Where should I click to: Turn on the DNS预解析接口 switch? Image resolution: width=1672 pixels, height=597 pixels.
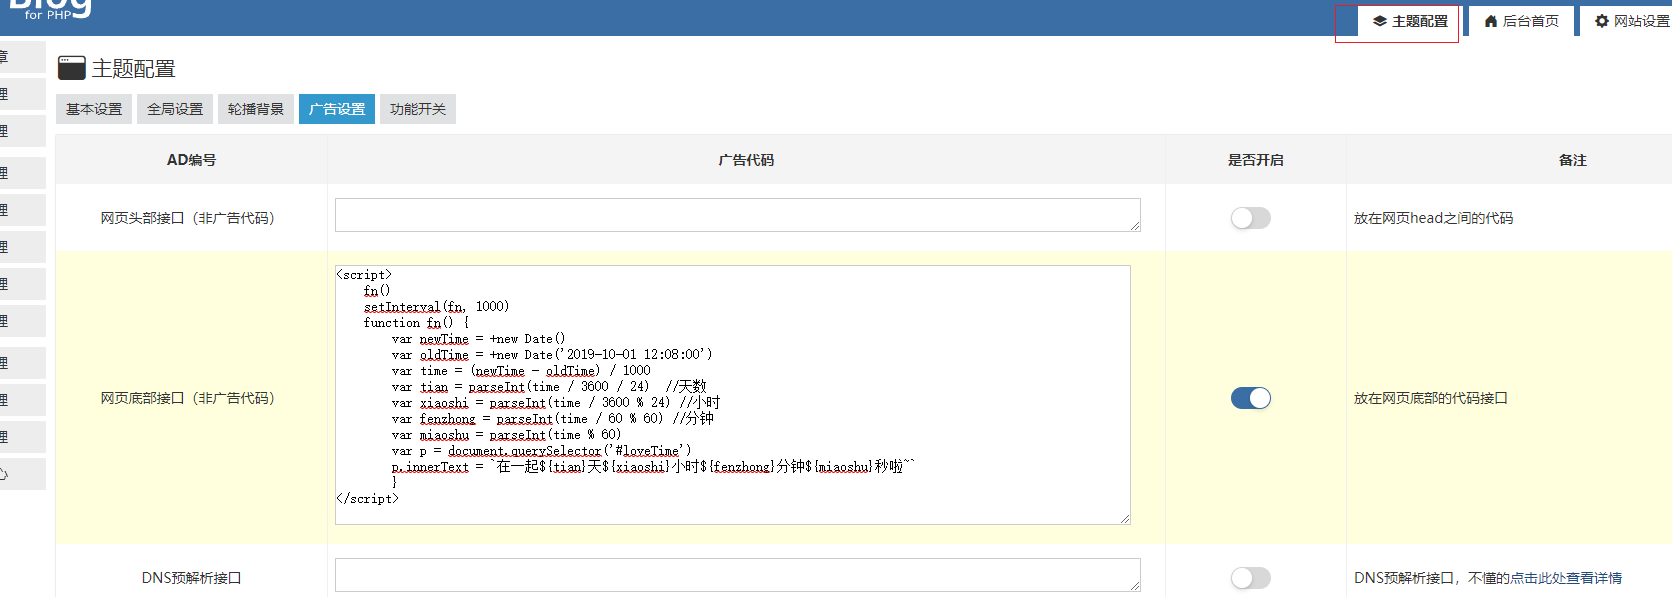pyautogui.click(x=1250, y=578)
